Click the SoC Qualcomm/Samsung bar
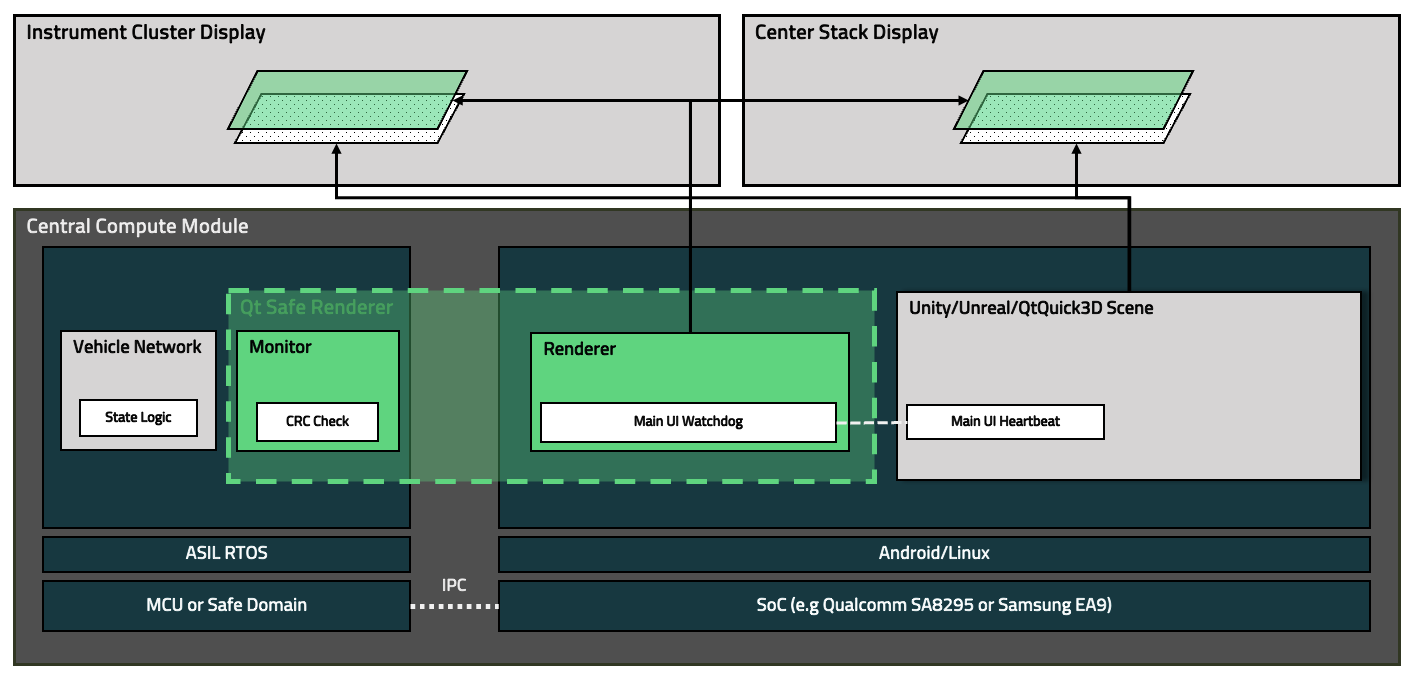1411x679 pixels. [934, 605]
